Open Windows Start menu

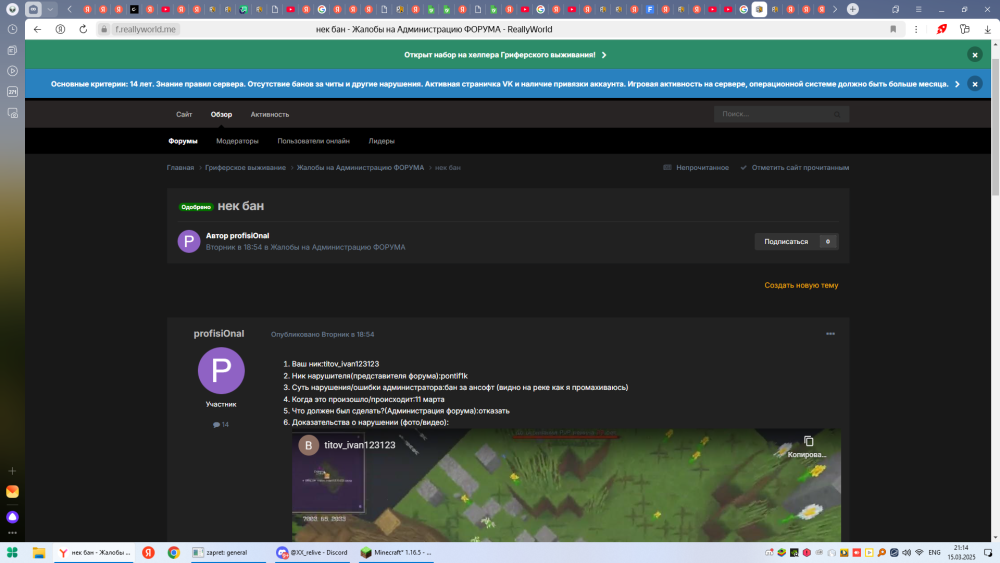[12, 553]
